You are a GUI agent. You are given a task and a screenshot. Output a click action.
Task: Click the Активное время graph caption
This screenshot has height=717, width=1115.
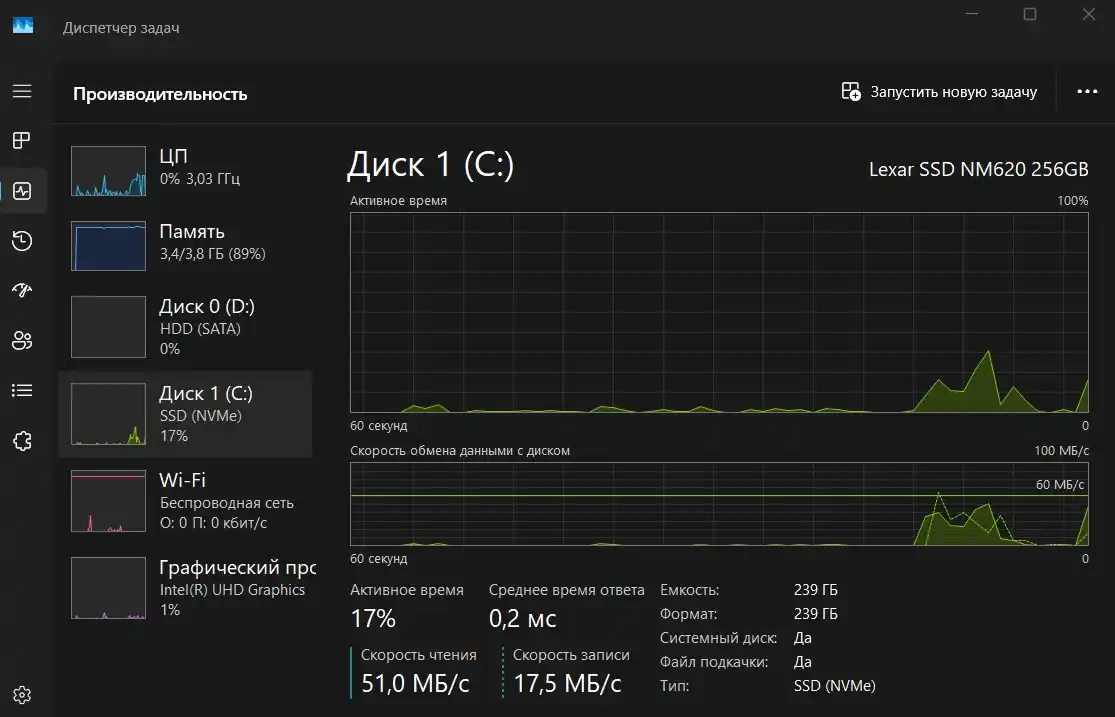pyautogui.click(x=398, y=201)
